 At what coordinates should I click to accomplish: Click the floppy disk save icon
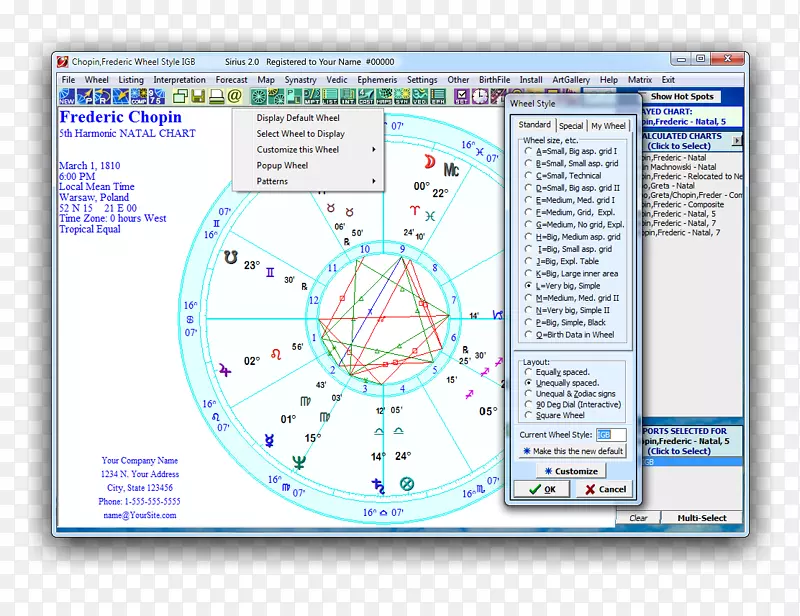coord(198,97)
